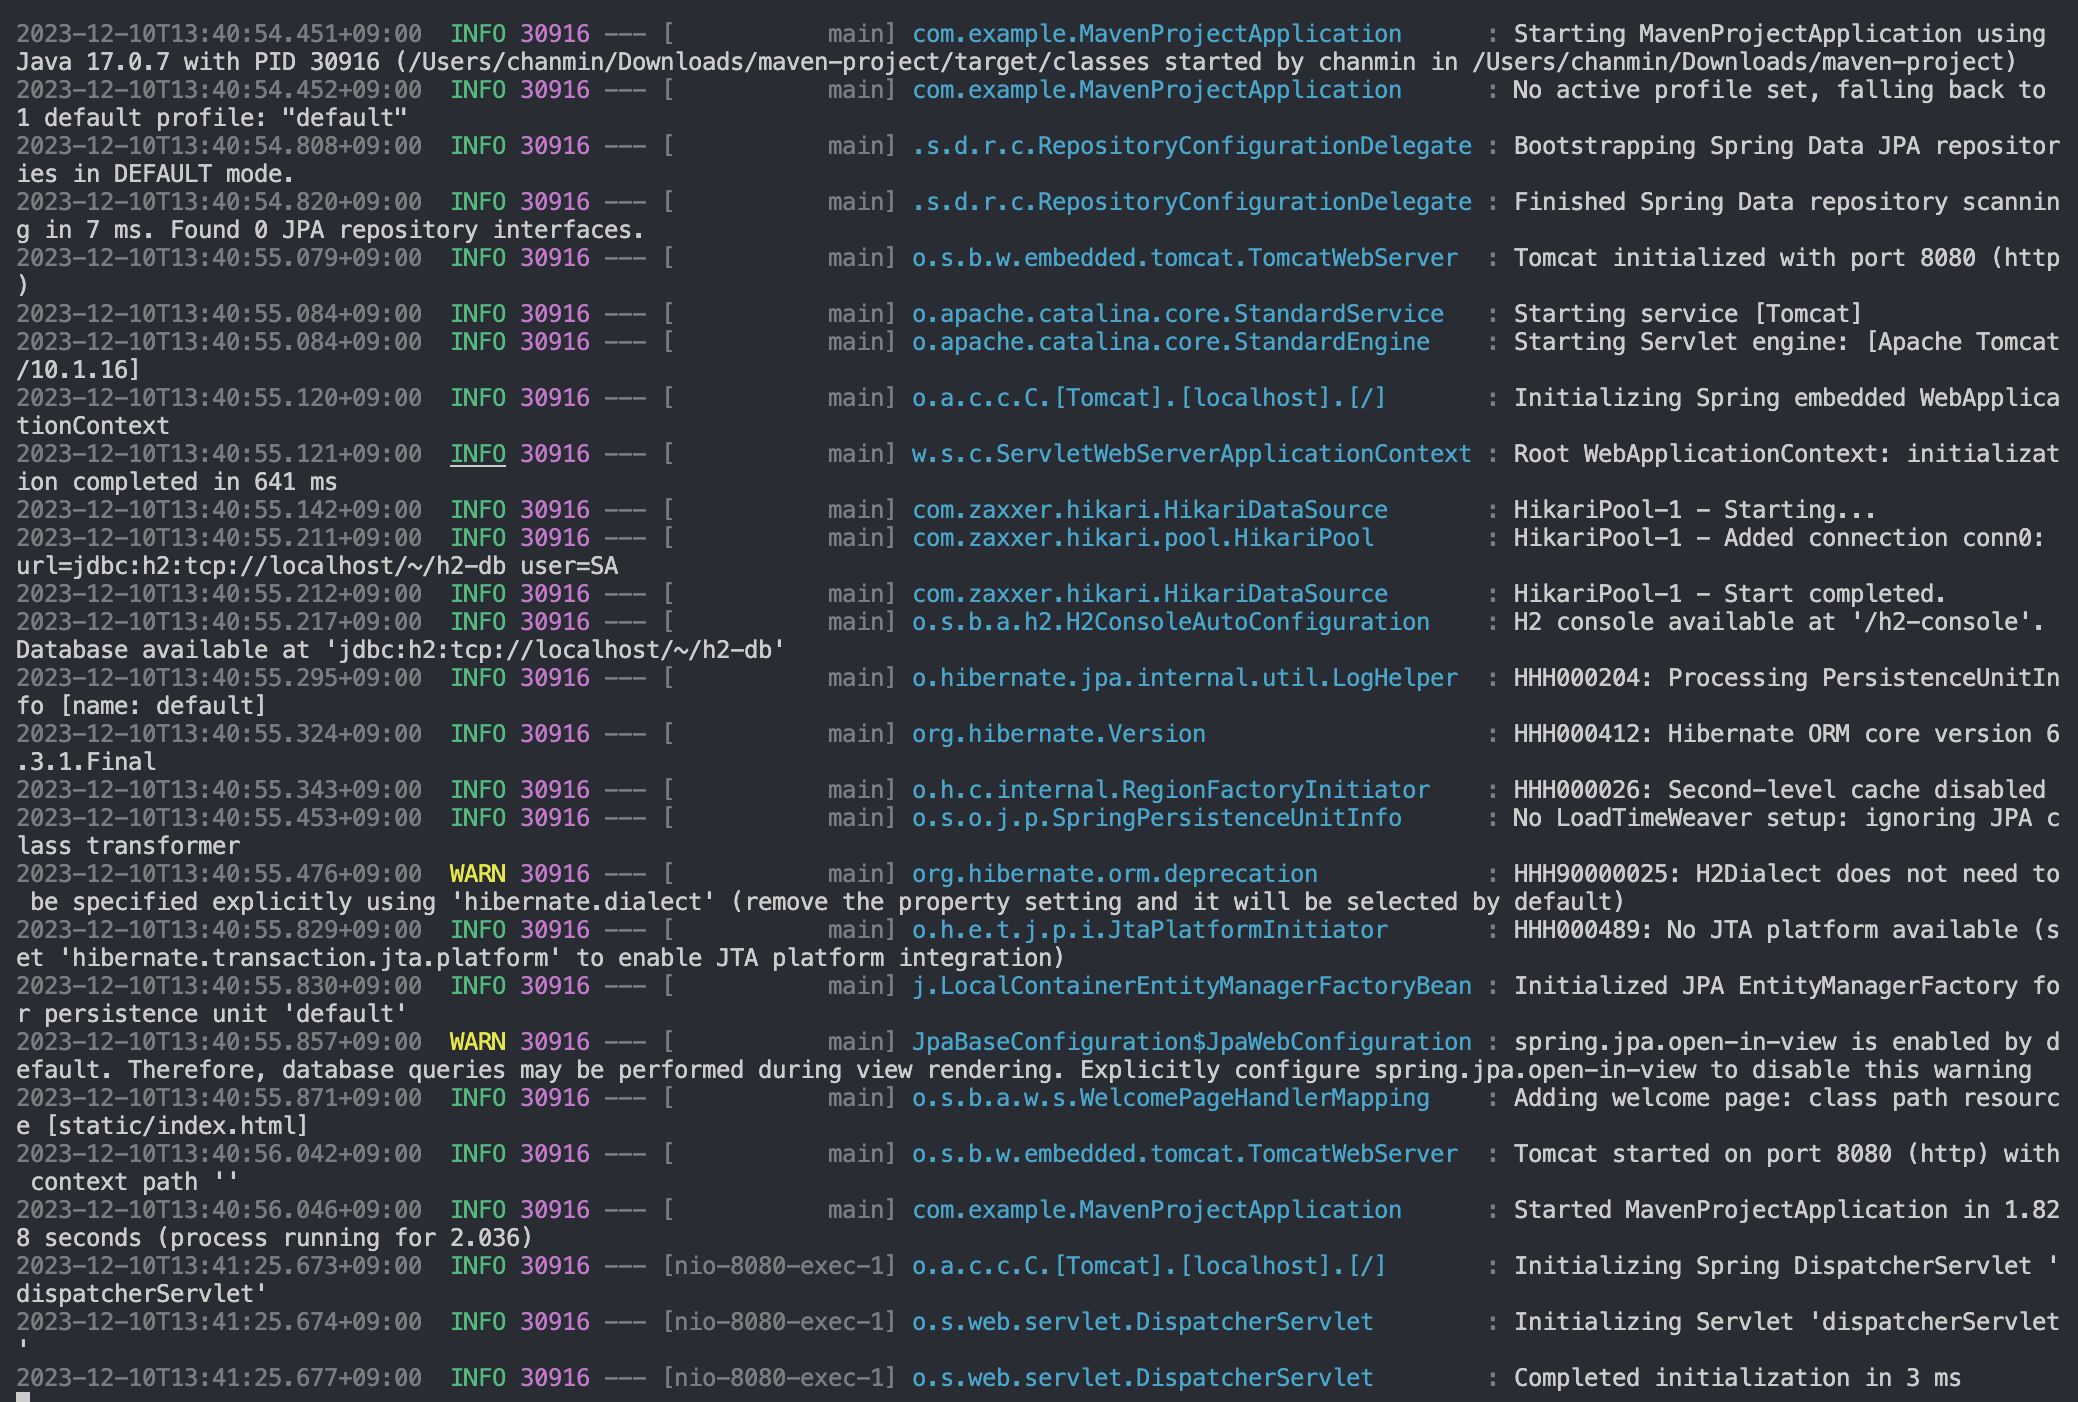Click the underlined INFO log level
Screen dimensions: 2078x1402
click(477, 454)
